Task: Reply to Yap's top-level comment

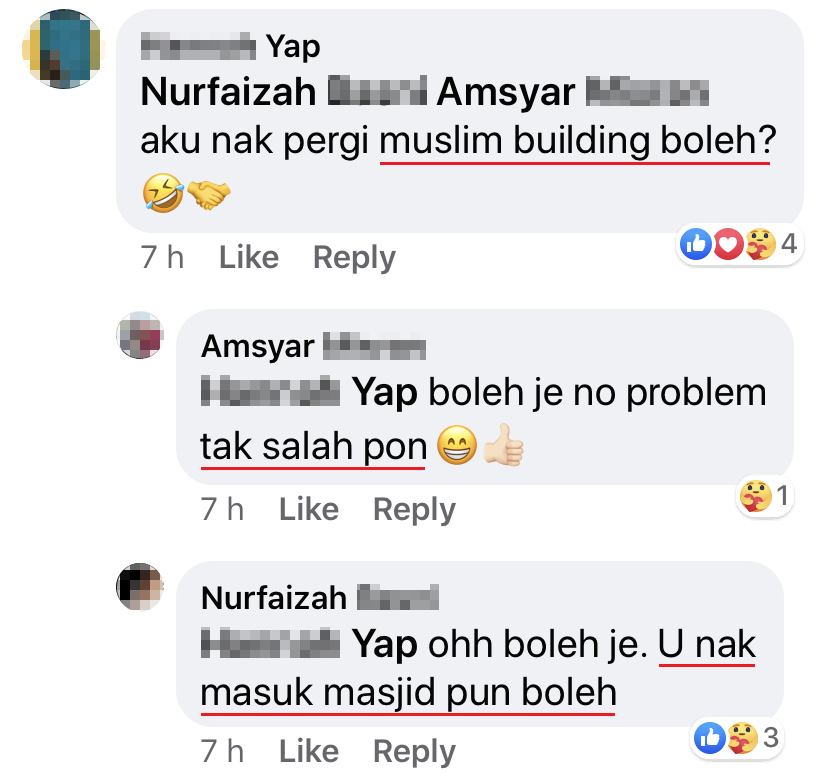Action: point(354,258)
